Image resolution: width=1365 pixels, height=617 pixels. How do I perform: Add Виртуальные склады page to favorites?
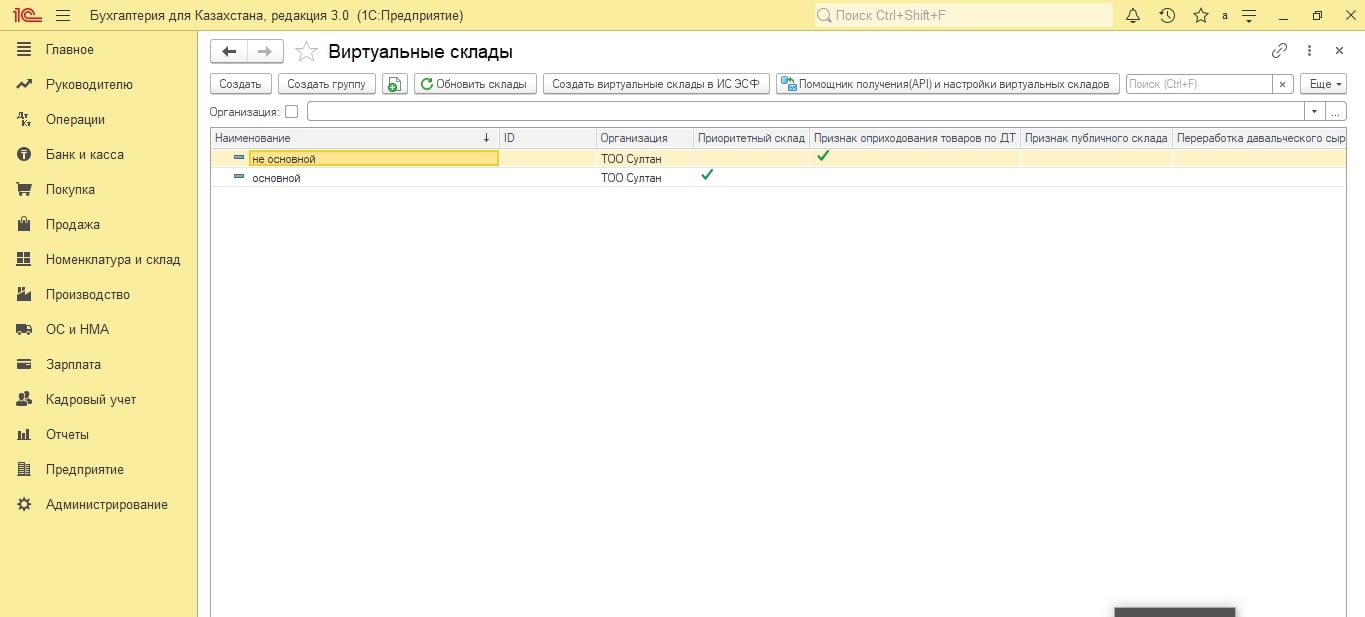[x=307, y=52]
